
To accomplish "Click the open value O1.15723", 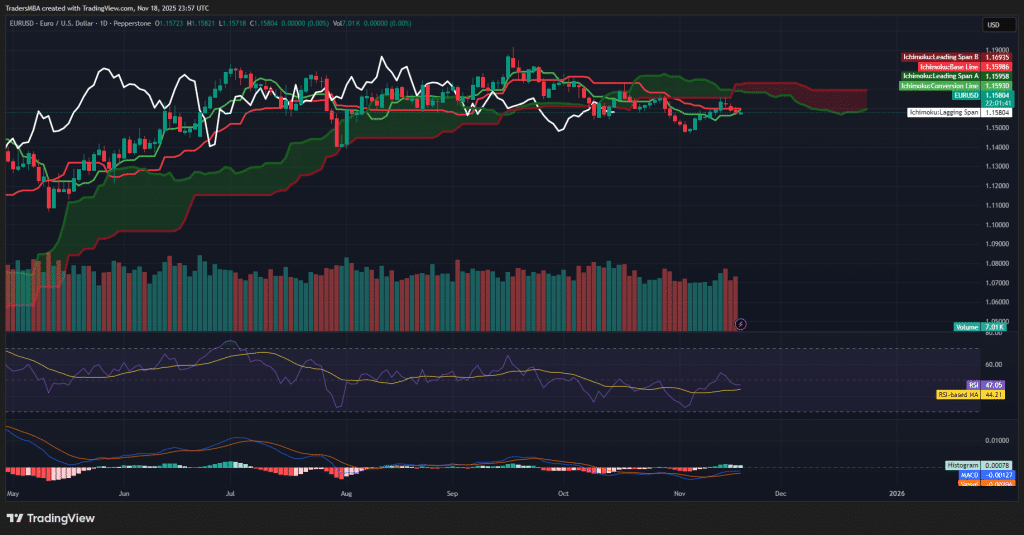I will 168,24.
